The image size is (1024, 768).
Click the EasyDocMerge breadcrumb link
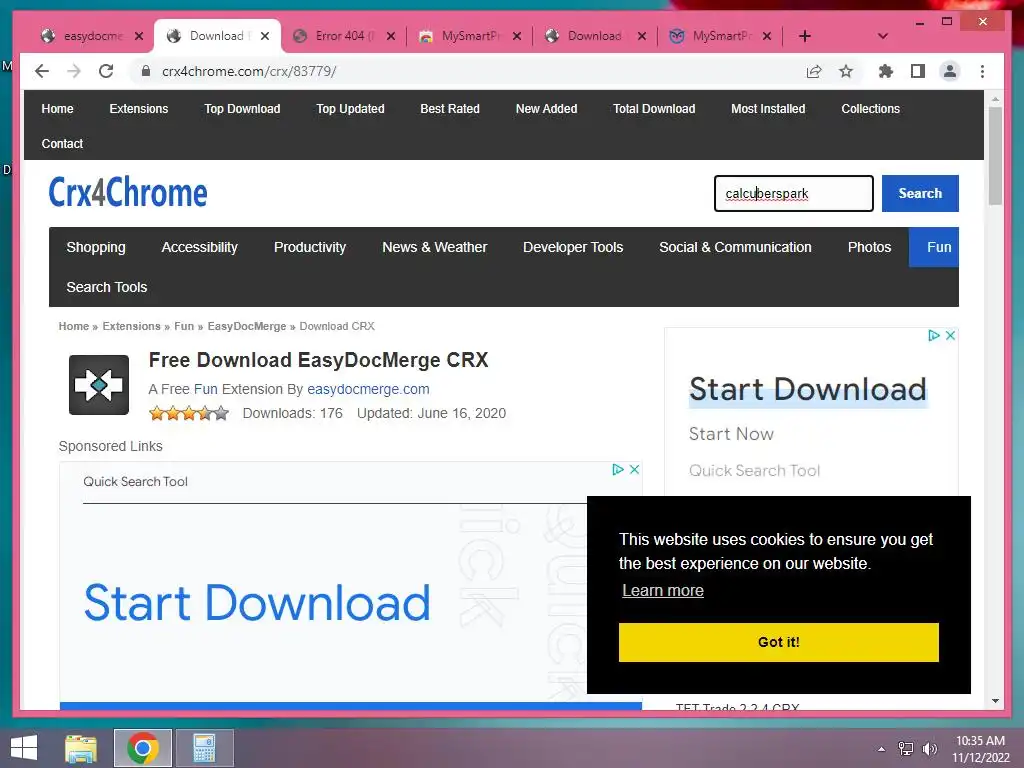click(x=247, y=326)
